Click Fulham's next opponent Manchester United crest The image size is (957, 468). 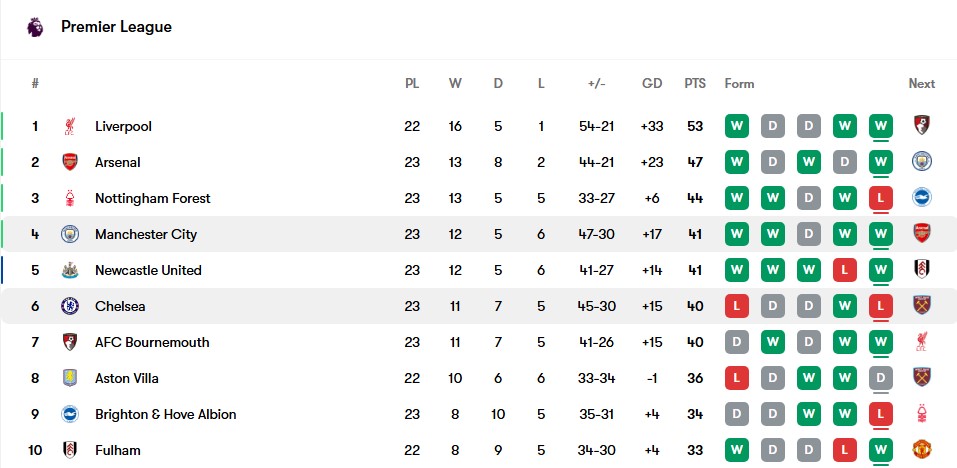coord(922,450)
